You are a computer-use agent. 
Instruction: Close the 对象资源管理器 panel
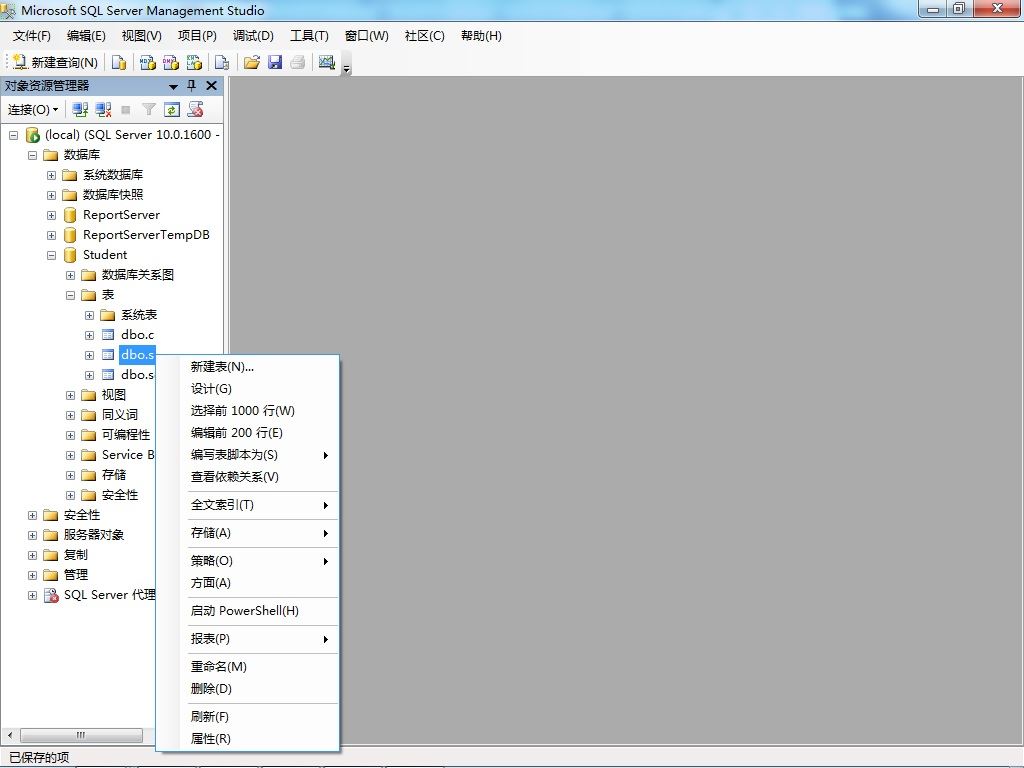click(212, 86)
